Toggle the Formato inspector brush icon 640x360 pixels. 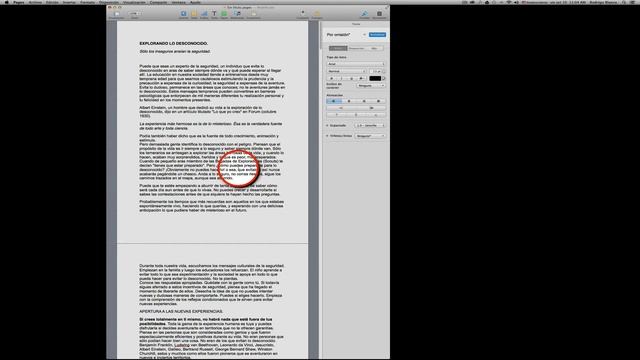pos(364,14)
